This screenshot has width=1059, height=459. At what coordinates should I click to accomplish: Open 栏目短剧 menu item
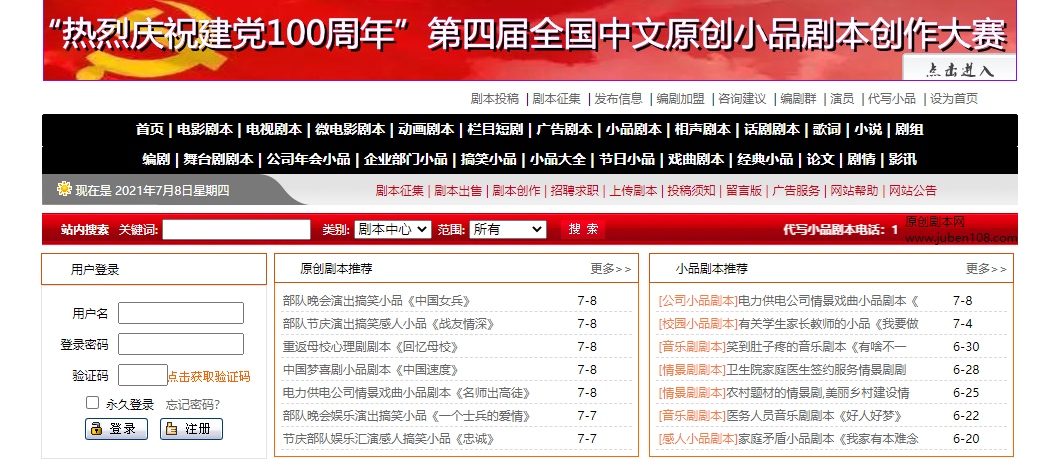(x=495, y=129)
